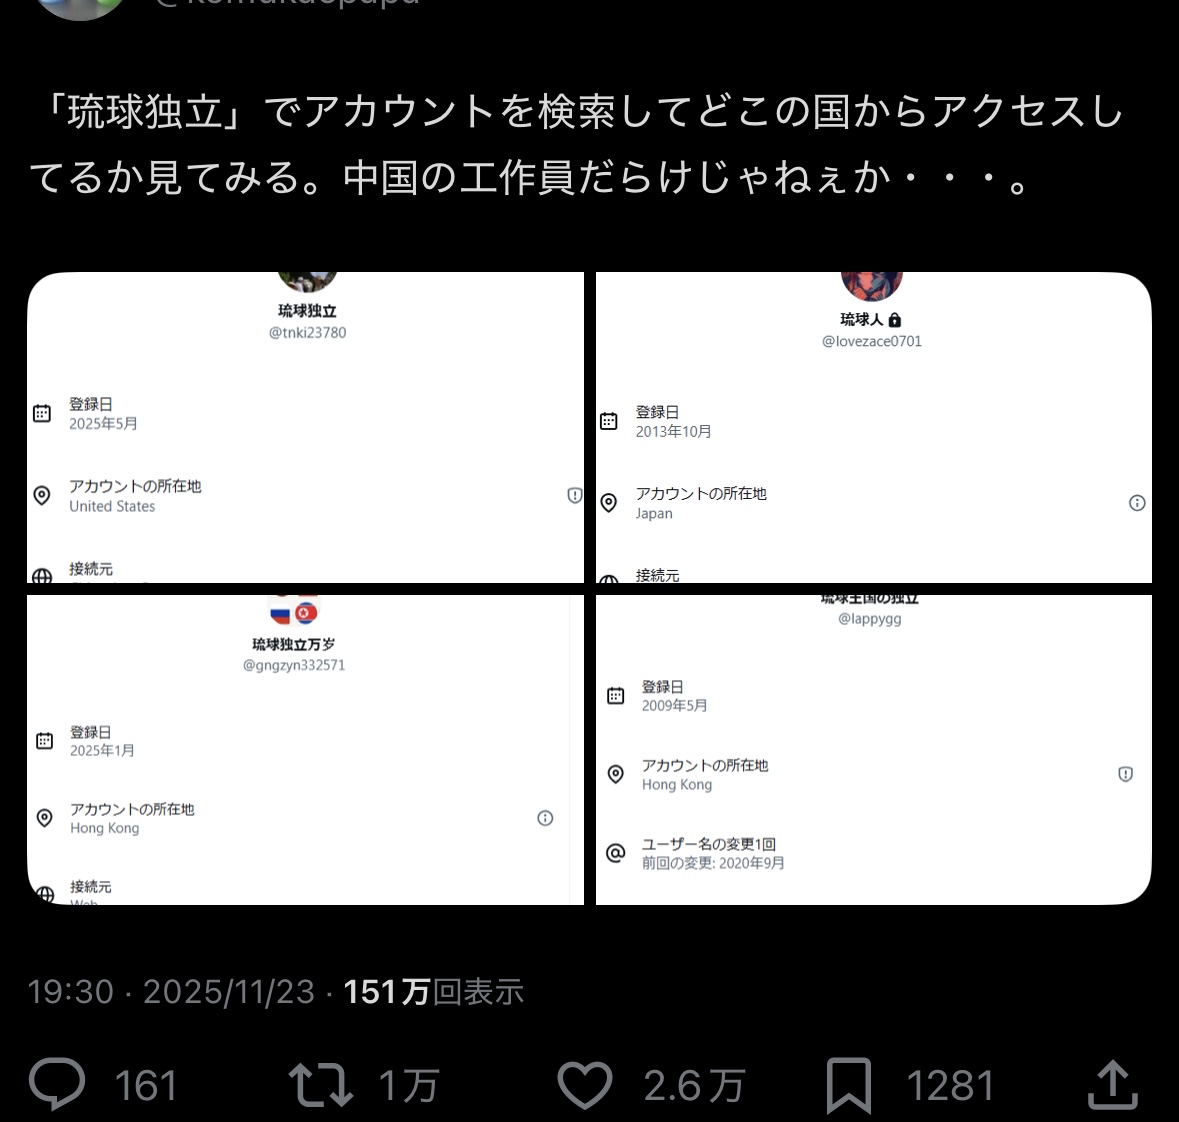The image size is (1179, 1122).
Task: Open the @lovezace0701 screenshot image
Action: coord(874,427)
